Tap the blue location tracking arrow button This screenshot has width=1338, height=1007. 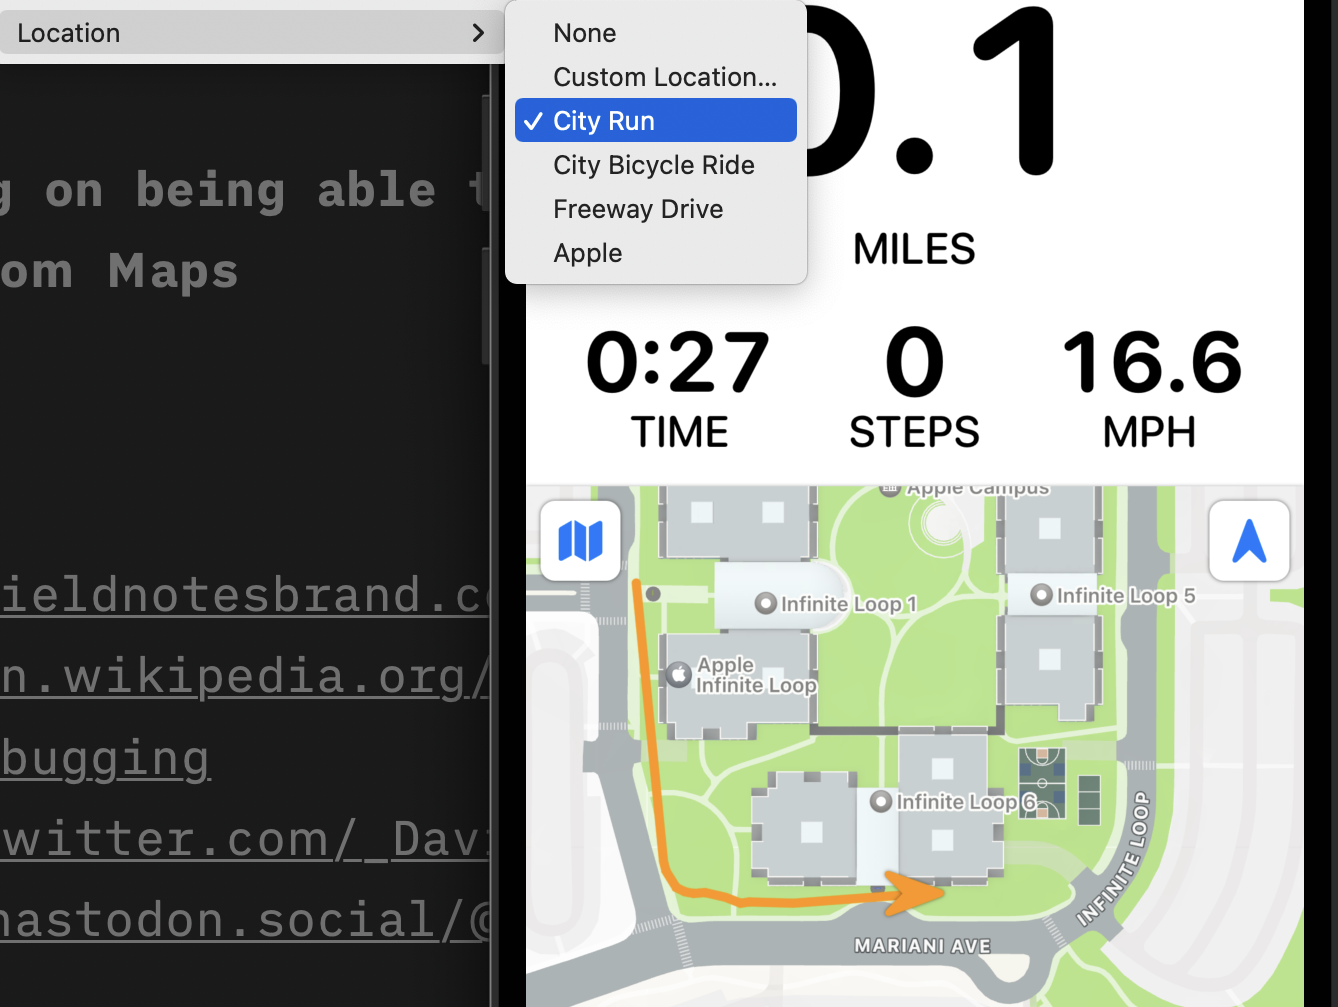coord(1249,541)
